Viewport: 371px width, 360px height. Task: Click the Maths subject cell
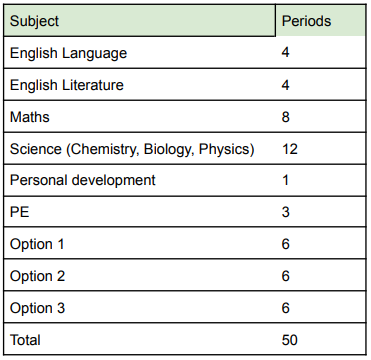(140, 117)
